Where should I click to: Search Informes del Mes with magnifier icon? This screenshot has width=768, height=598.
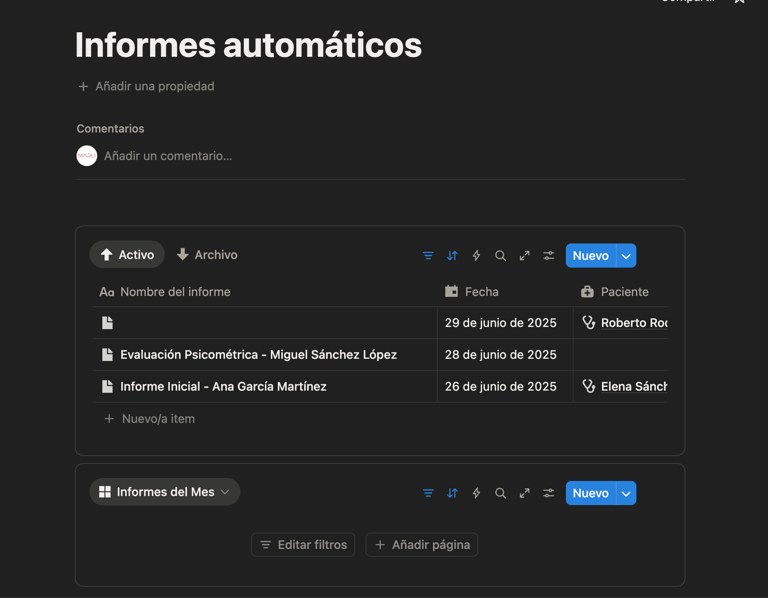[500, 493]
